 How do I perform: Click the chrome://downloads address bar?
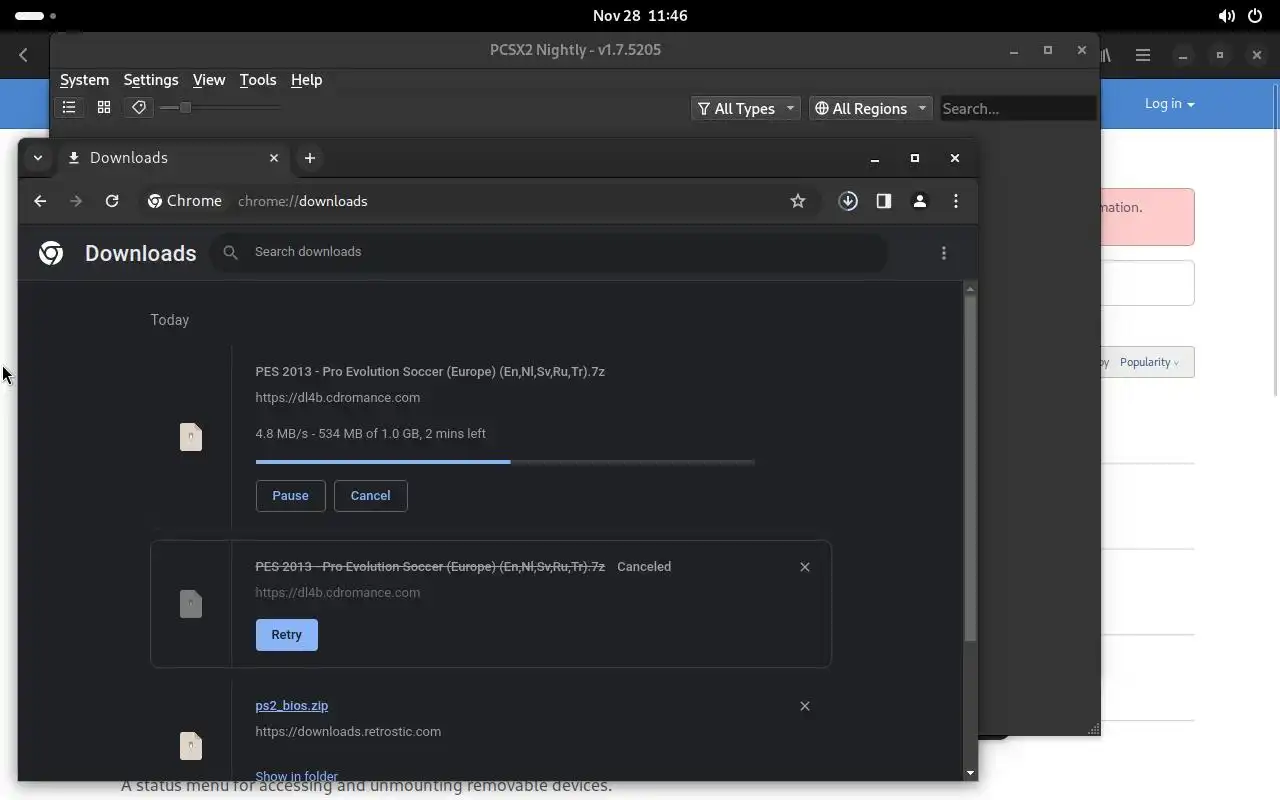point(303,201)
